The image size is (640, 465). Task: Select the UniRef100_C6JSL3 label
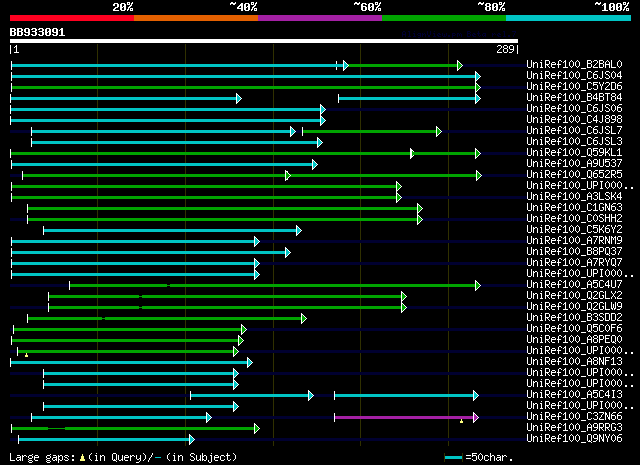[x=574, y=142]
